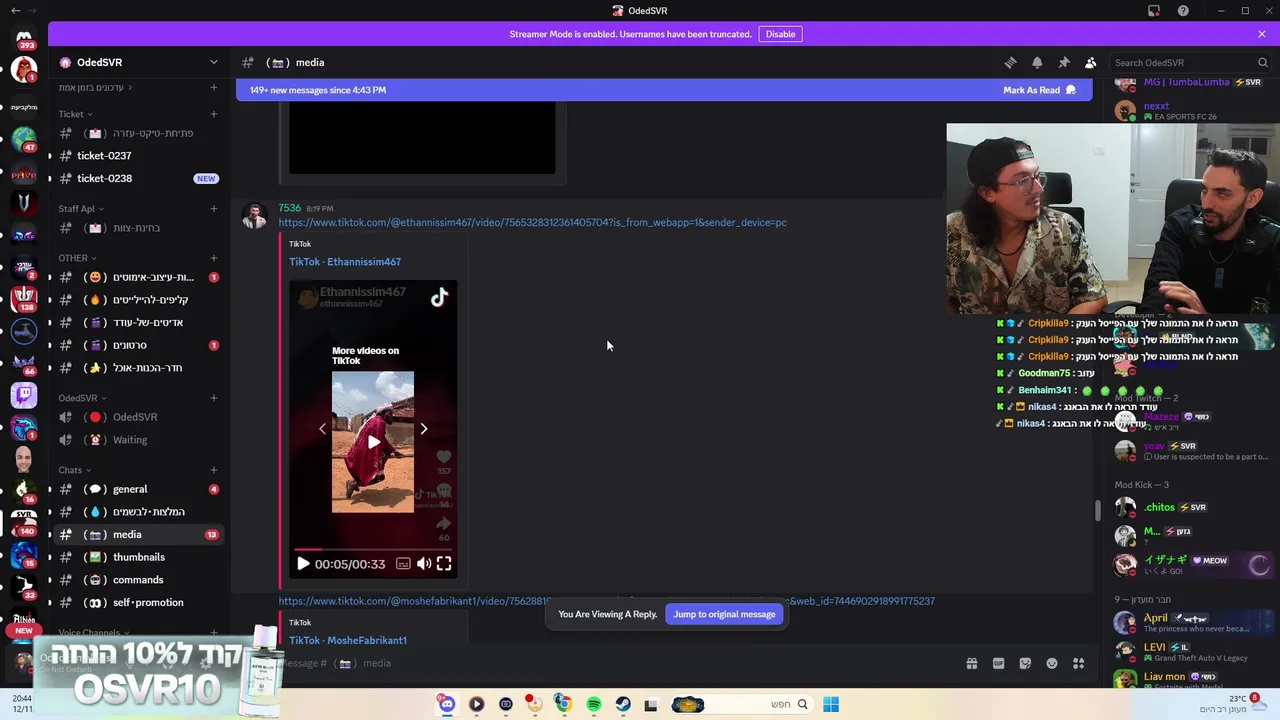Collapse the Voice Channels category
Viewport: 1280px width, 720px height.
pyautogui.click(x=92, y=632)
